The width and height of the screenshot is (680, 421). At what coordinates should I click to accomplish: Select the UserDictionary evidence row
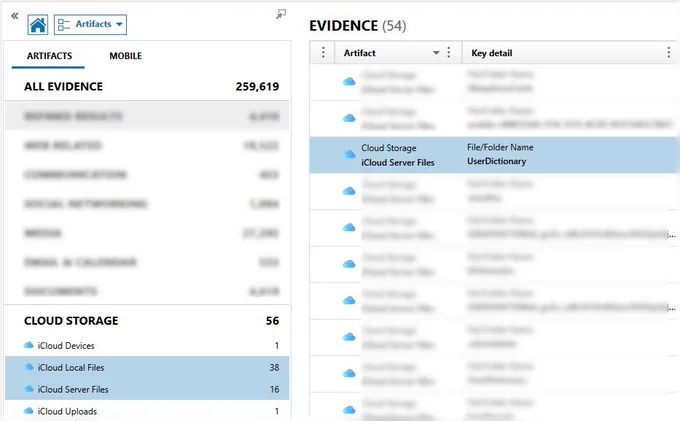(x=494, y=155)
